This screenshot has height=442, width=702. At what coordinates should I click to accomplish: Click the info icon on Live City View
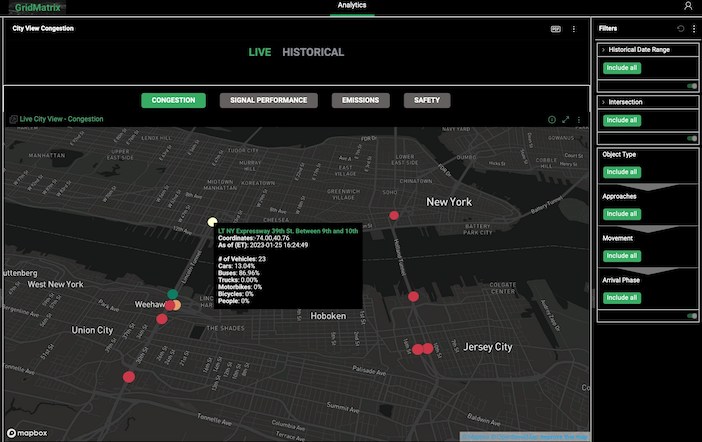[x=551, y=119]
